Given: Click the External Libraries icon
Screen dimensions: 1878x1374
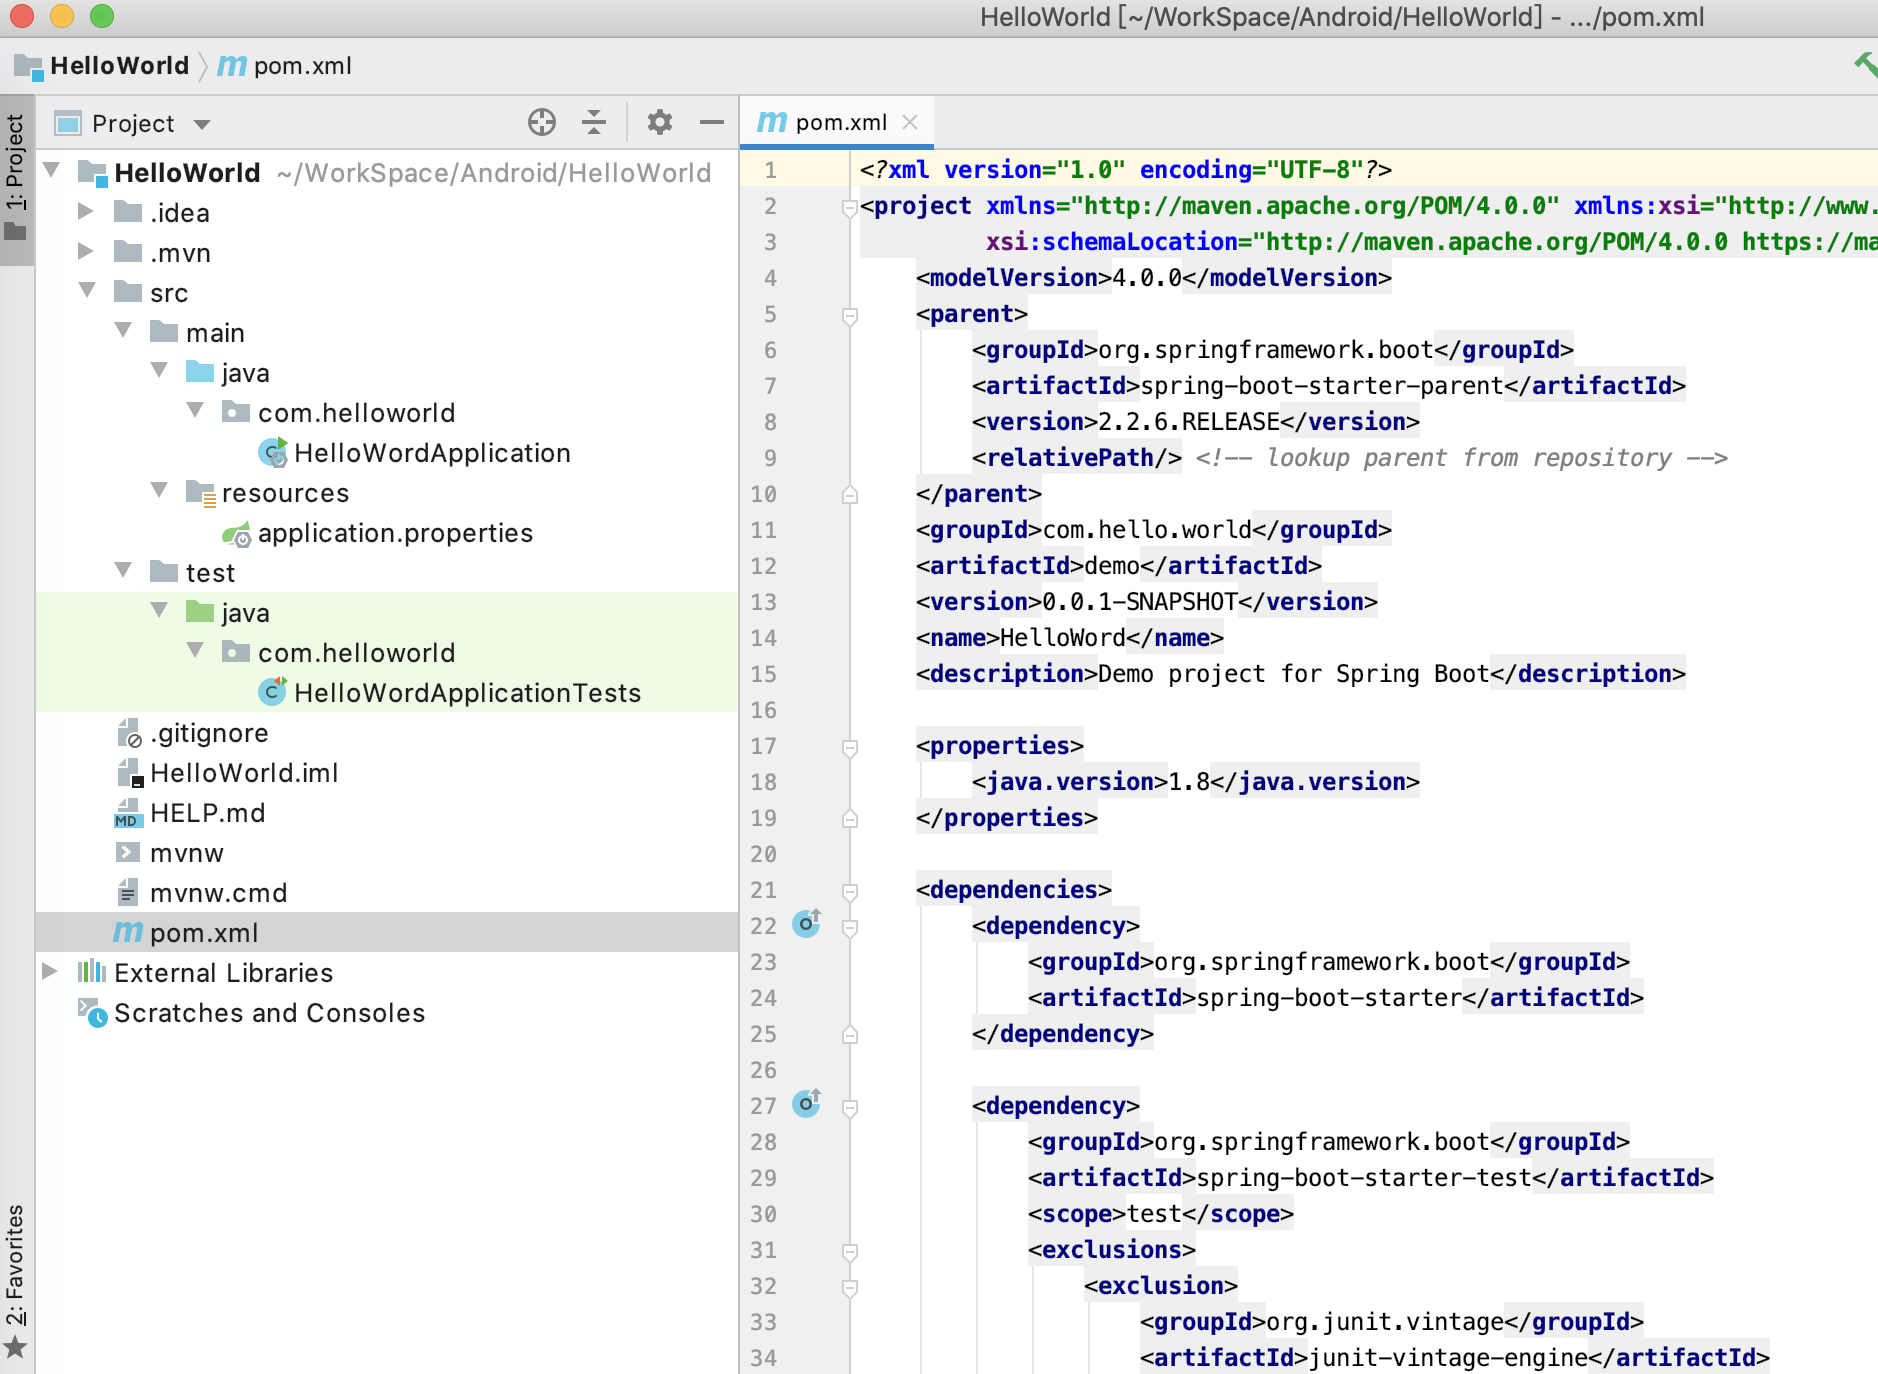Looking at the screenshot, I should (92, 972).
